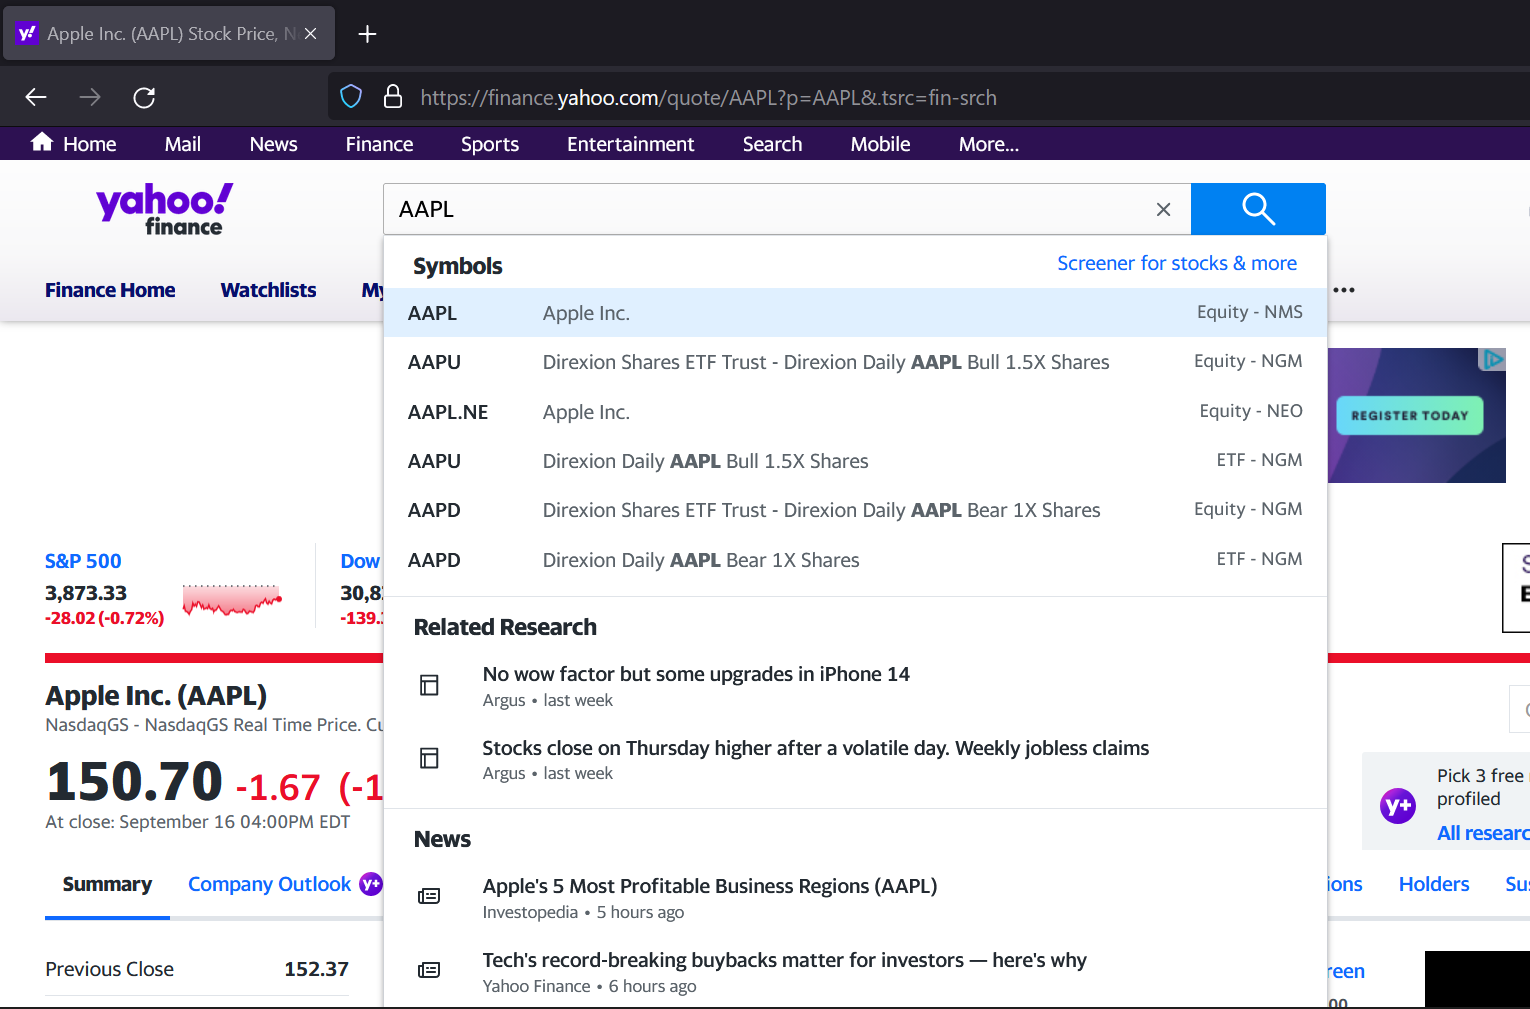Select the Company Outlook tab
Screen dimensions: 1530x1009
pos(270,884)
